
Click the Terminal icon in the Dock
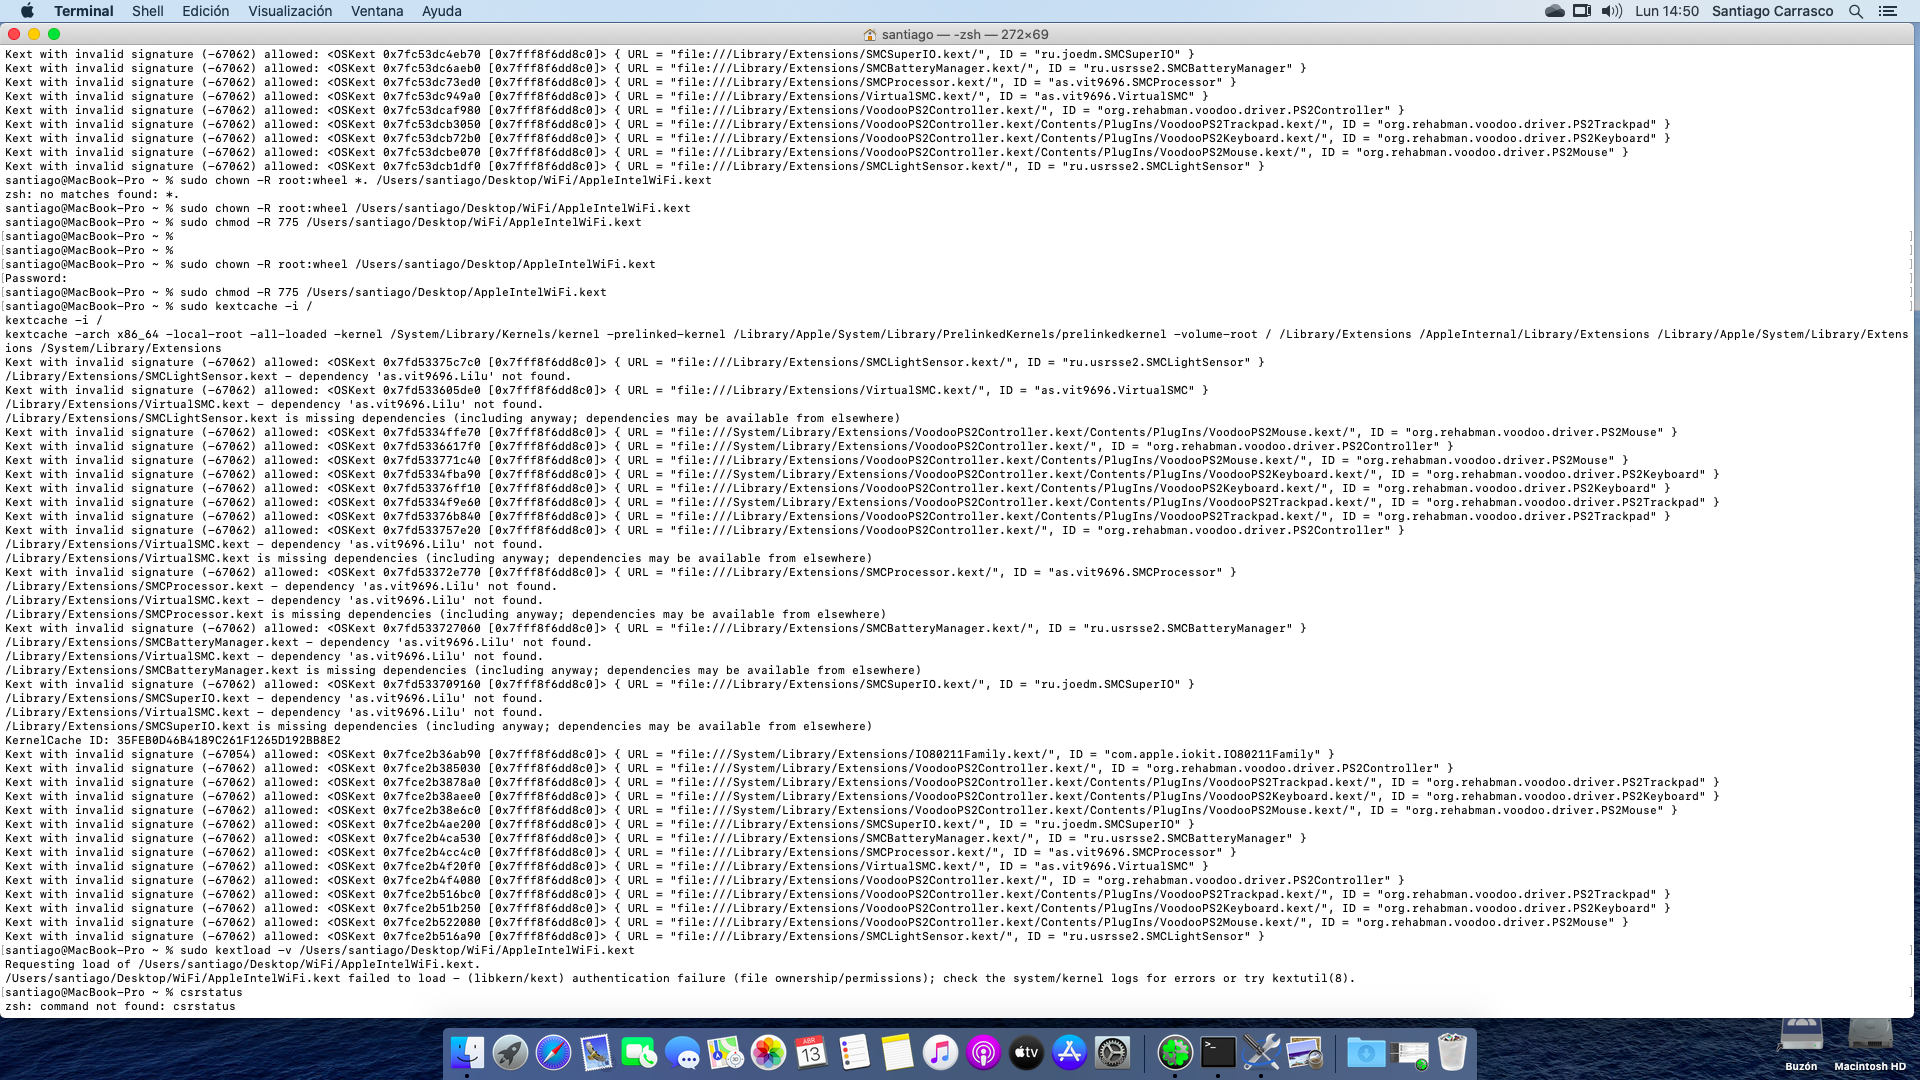click(x=1218, y=1052)
